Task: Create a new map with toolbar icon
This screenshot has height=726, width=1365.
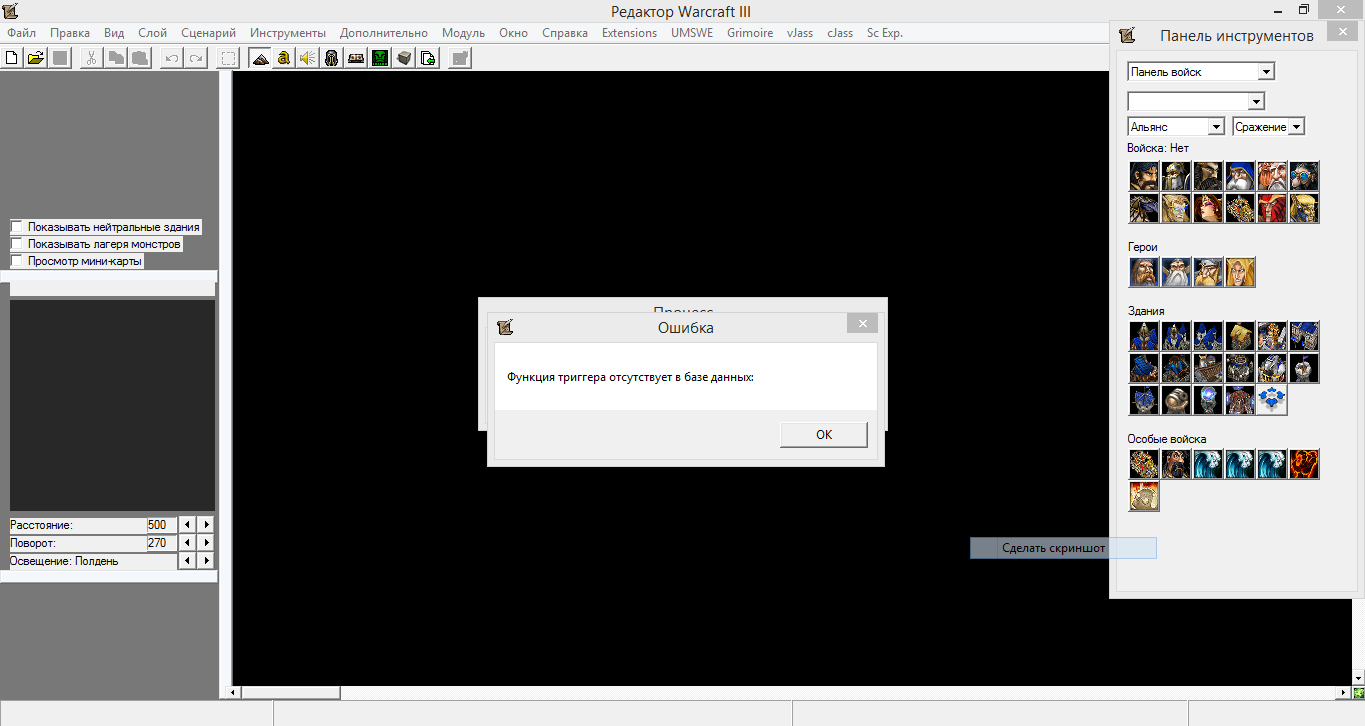Action: (x=12, y=58)
